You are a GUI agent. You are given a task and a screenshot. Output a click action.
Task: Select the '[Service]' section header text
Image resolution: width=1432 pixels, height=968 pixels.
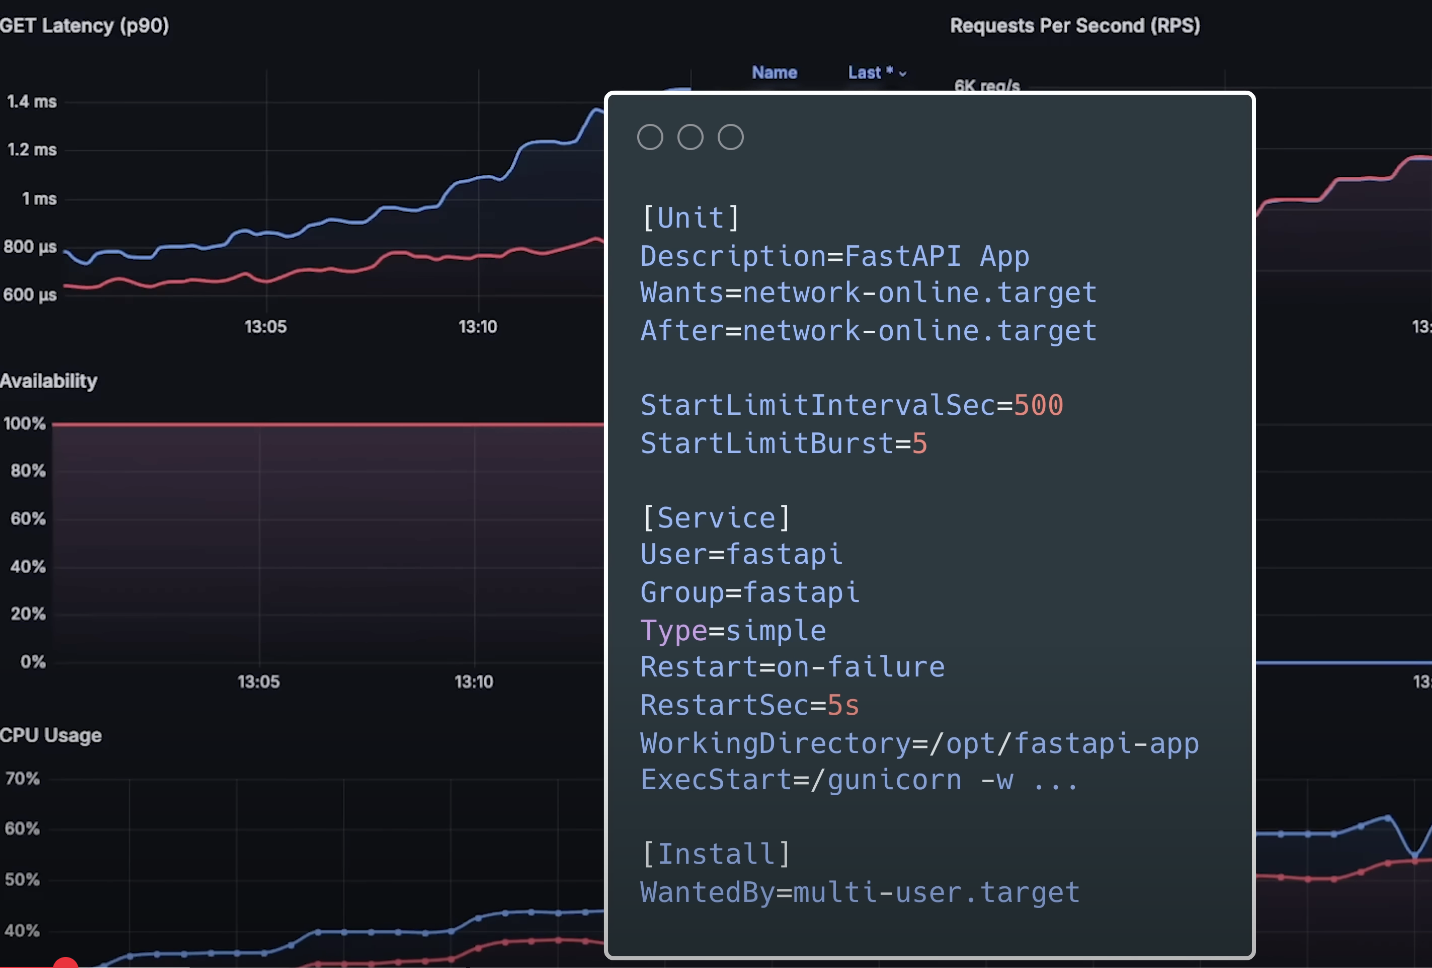[x=716, y=518]
